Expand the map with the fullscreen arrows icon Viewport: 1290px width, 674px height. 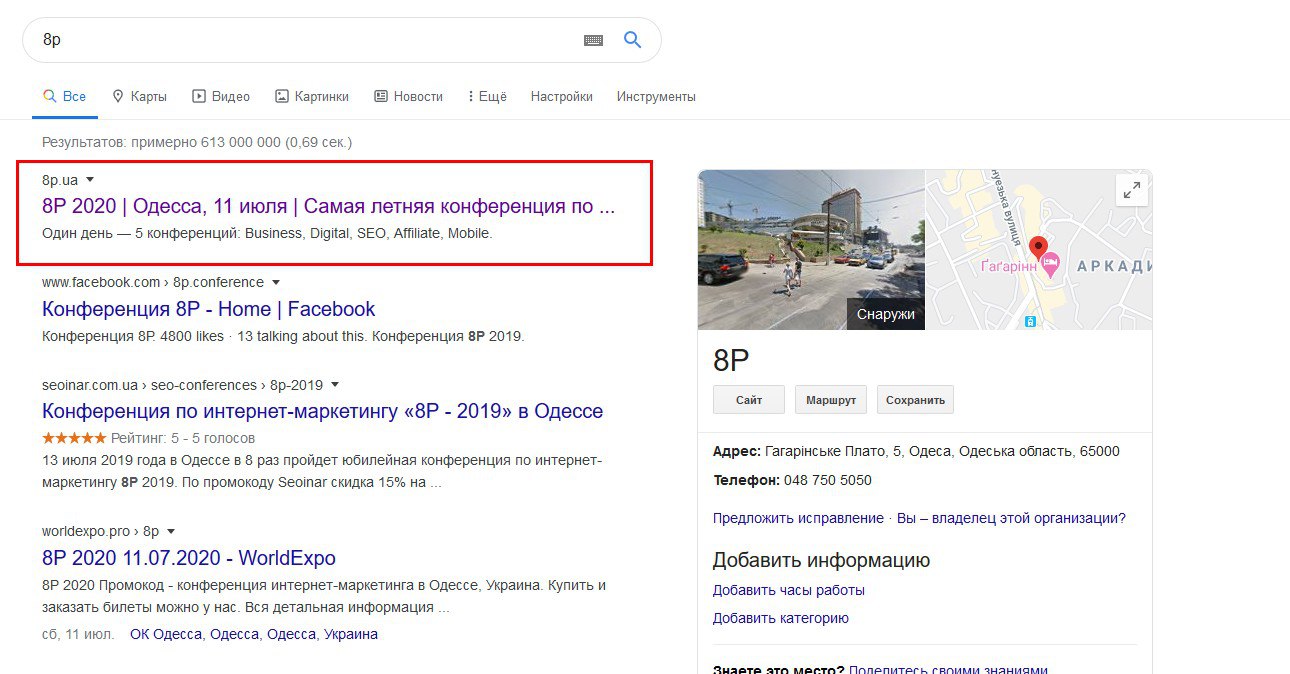[x=1131, y=190]
